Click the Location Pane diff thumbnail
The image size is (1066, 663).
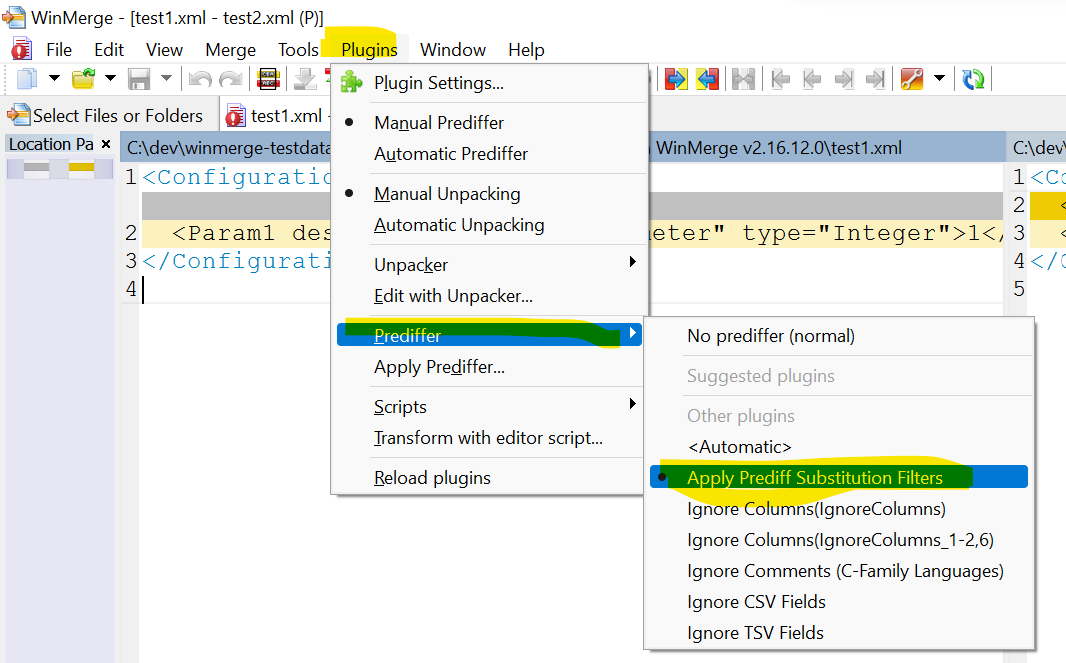(59, 168)
